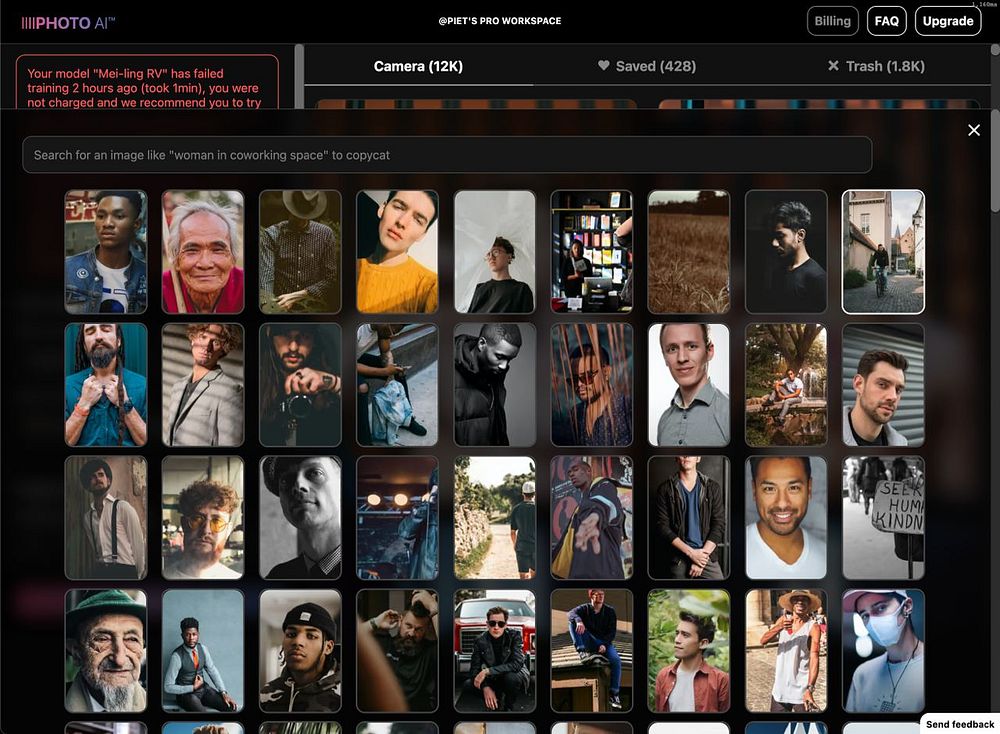The width and height of the screenshot is (1000, 734).
Task: Select the cyclist in village street photo
Action: pyautogui.click(x=883, y=252)
